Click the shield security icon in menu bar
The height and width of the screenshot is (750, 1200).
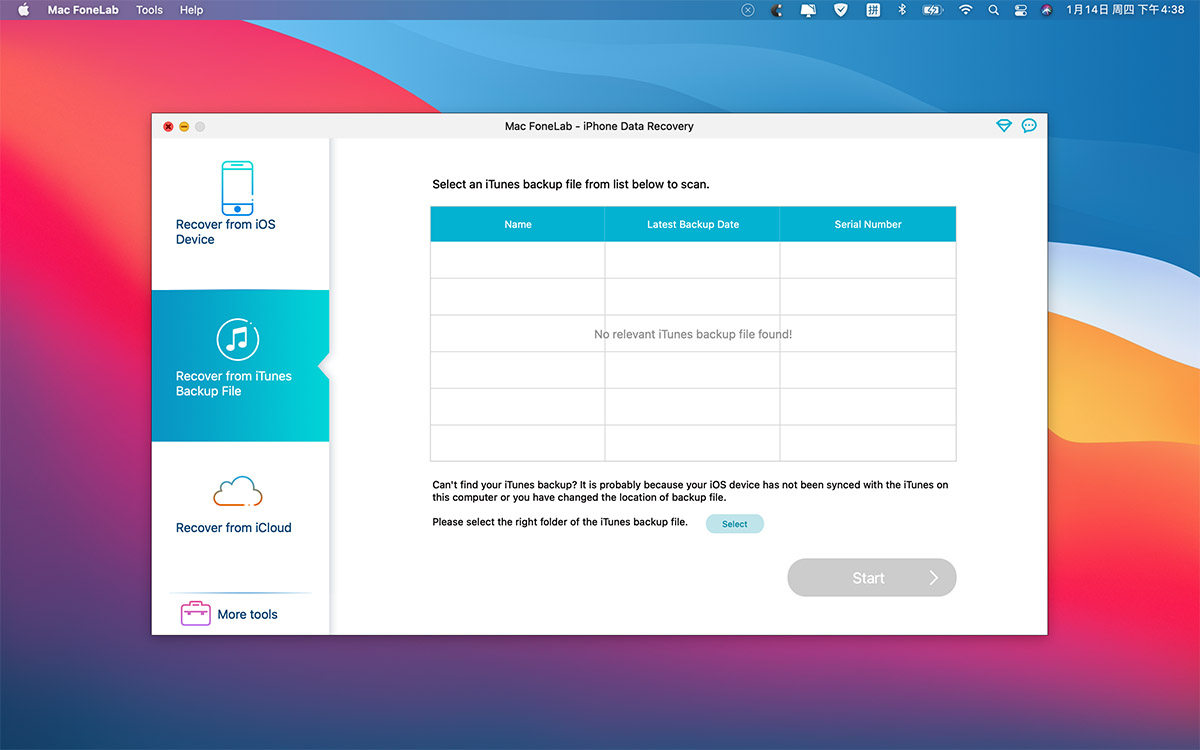(x=841, y=10)
